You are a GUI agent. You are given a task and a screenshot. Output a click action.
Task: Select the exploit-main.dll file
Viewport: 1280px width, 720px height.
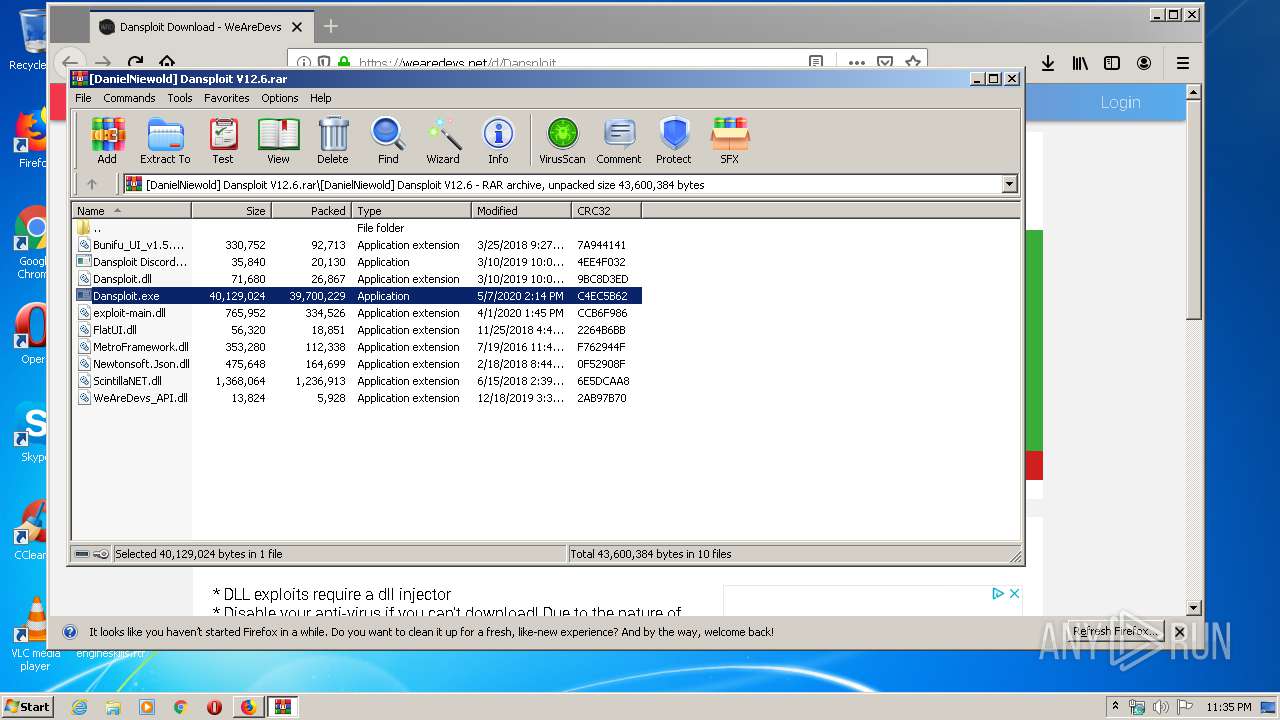point(357,313)
